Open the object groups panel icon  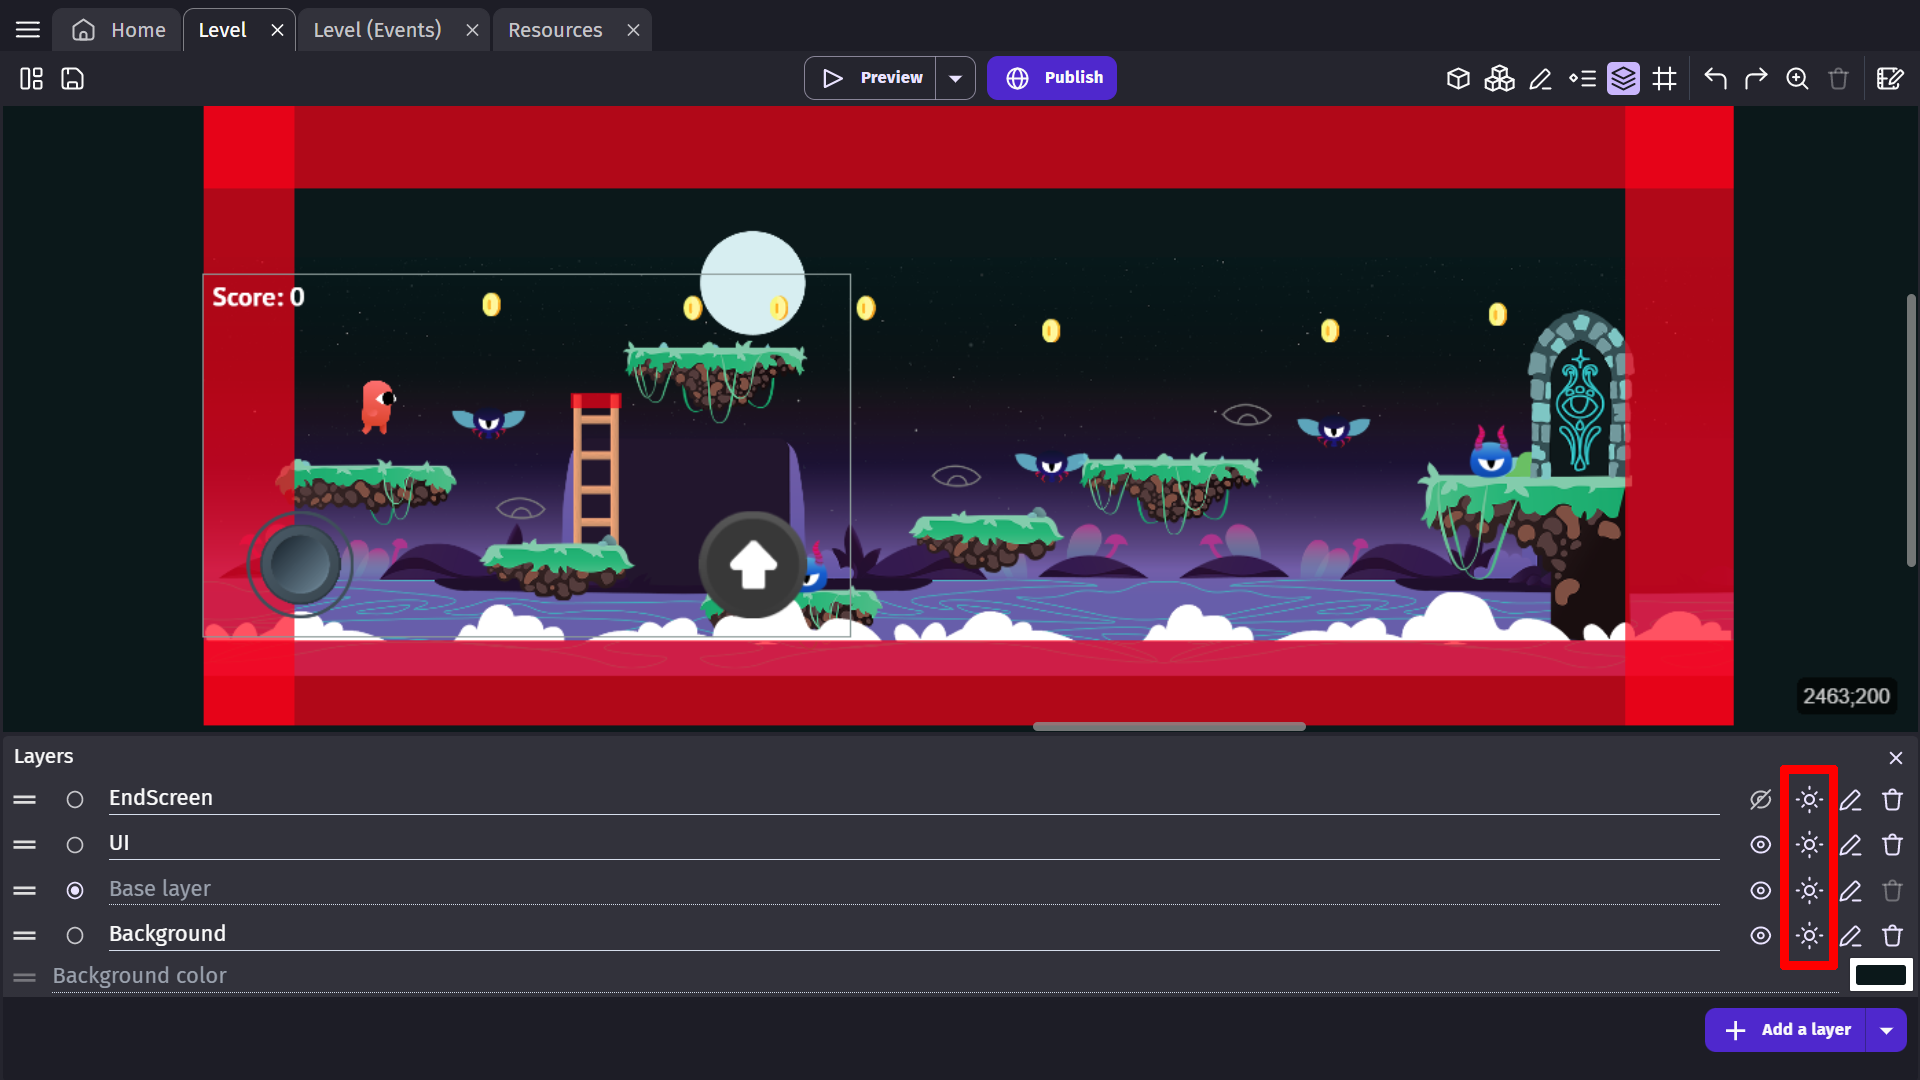1499,78
